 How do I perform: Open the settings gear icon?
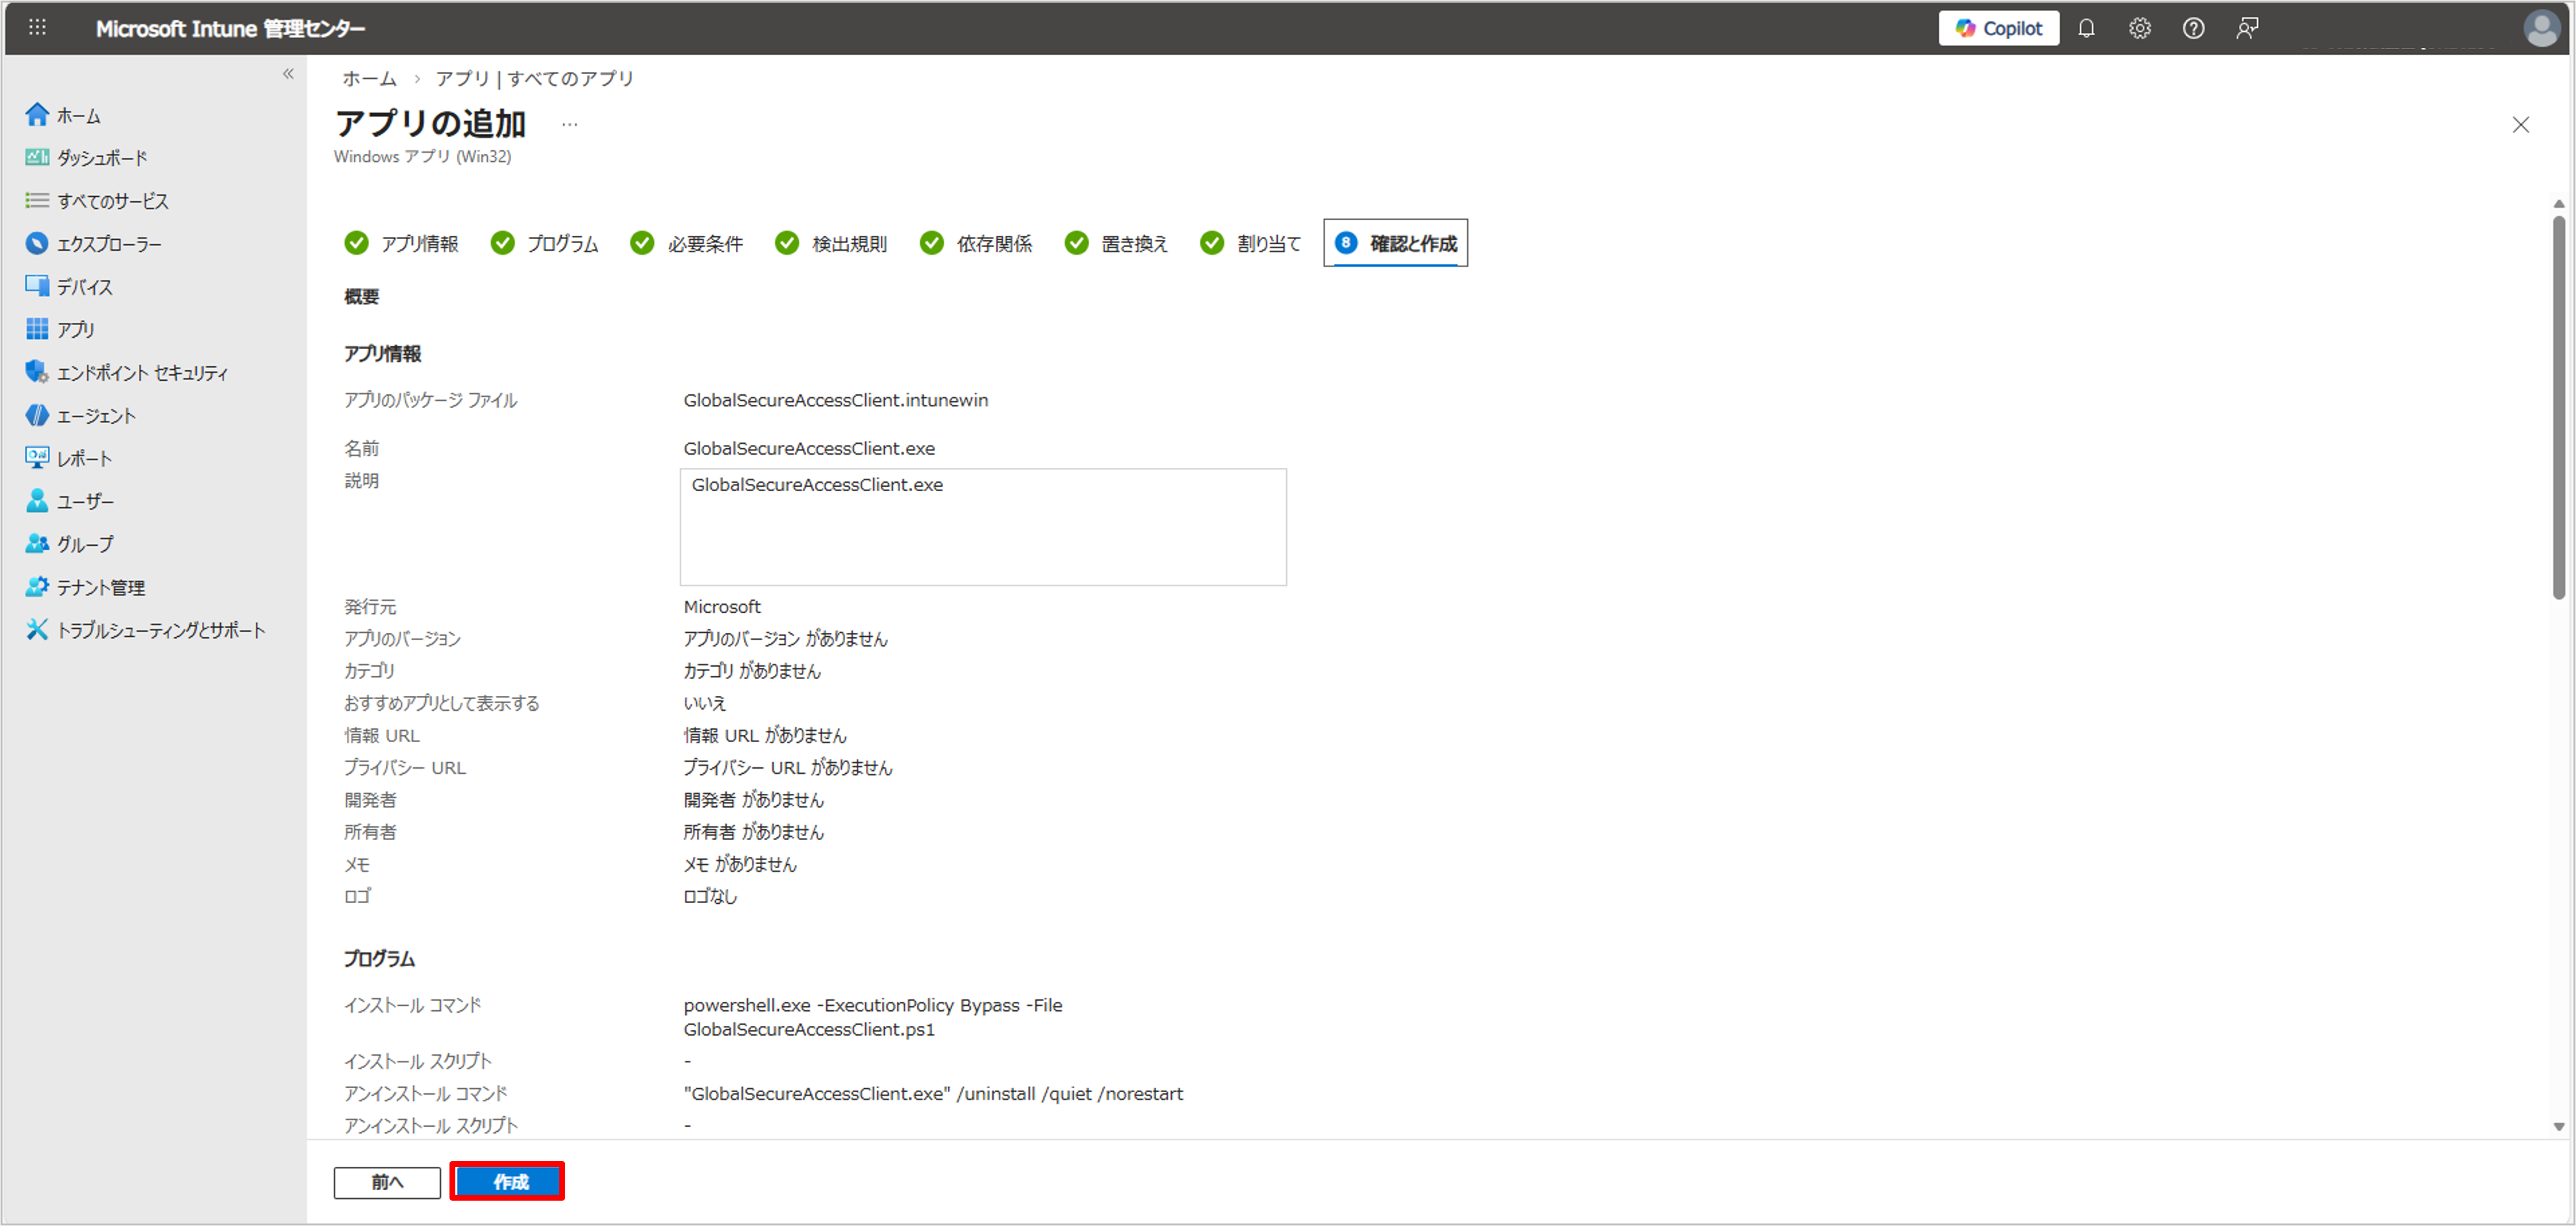pos(2139,28)
